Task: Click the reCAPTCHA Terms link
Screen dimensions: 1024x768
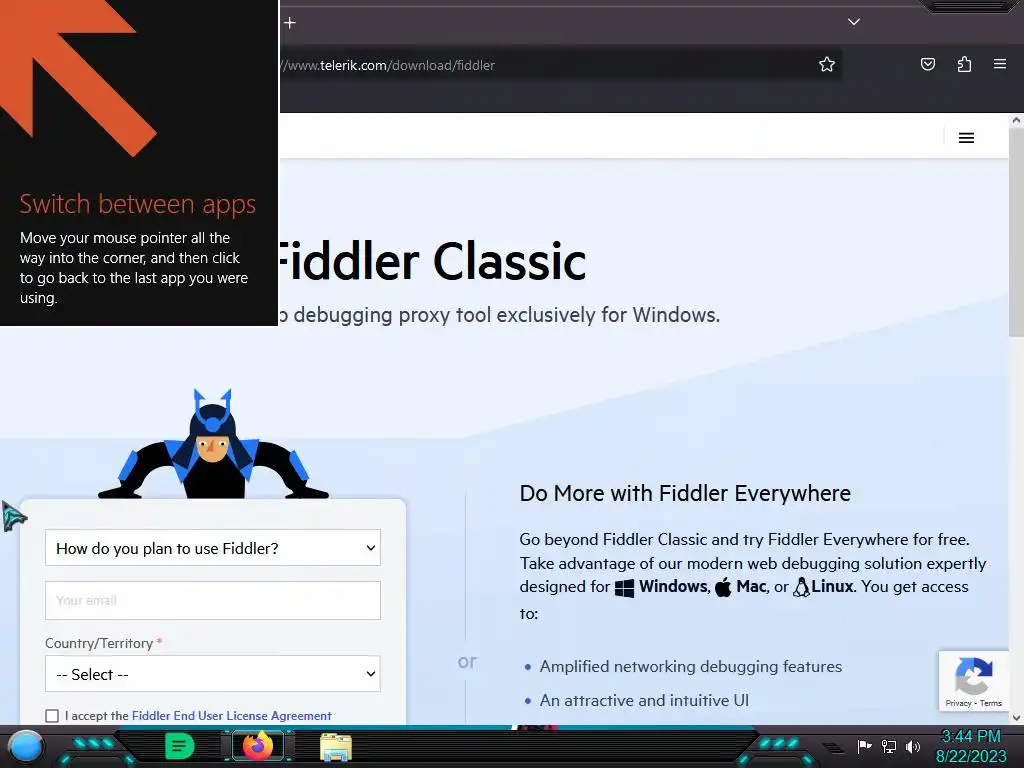Action: [991, 703]
